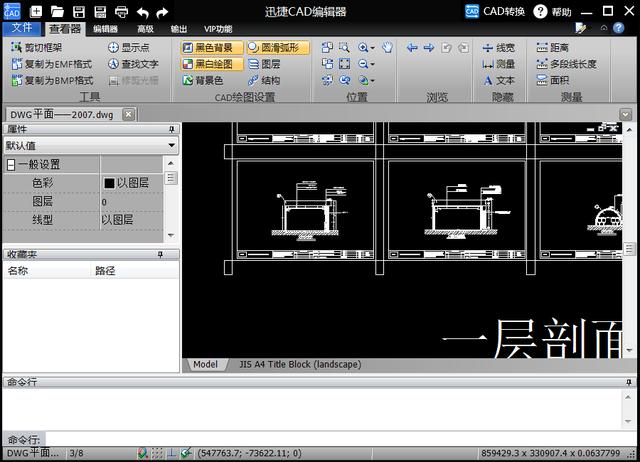The height and width of the screenshot is (462, 640).
Task: Pick a 背景色 background color
Action: click(203, 80)
